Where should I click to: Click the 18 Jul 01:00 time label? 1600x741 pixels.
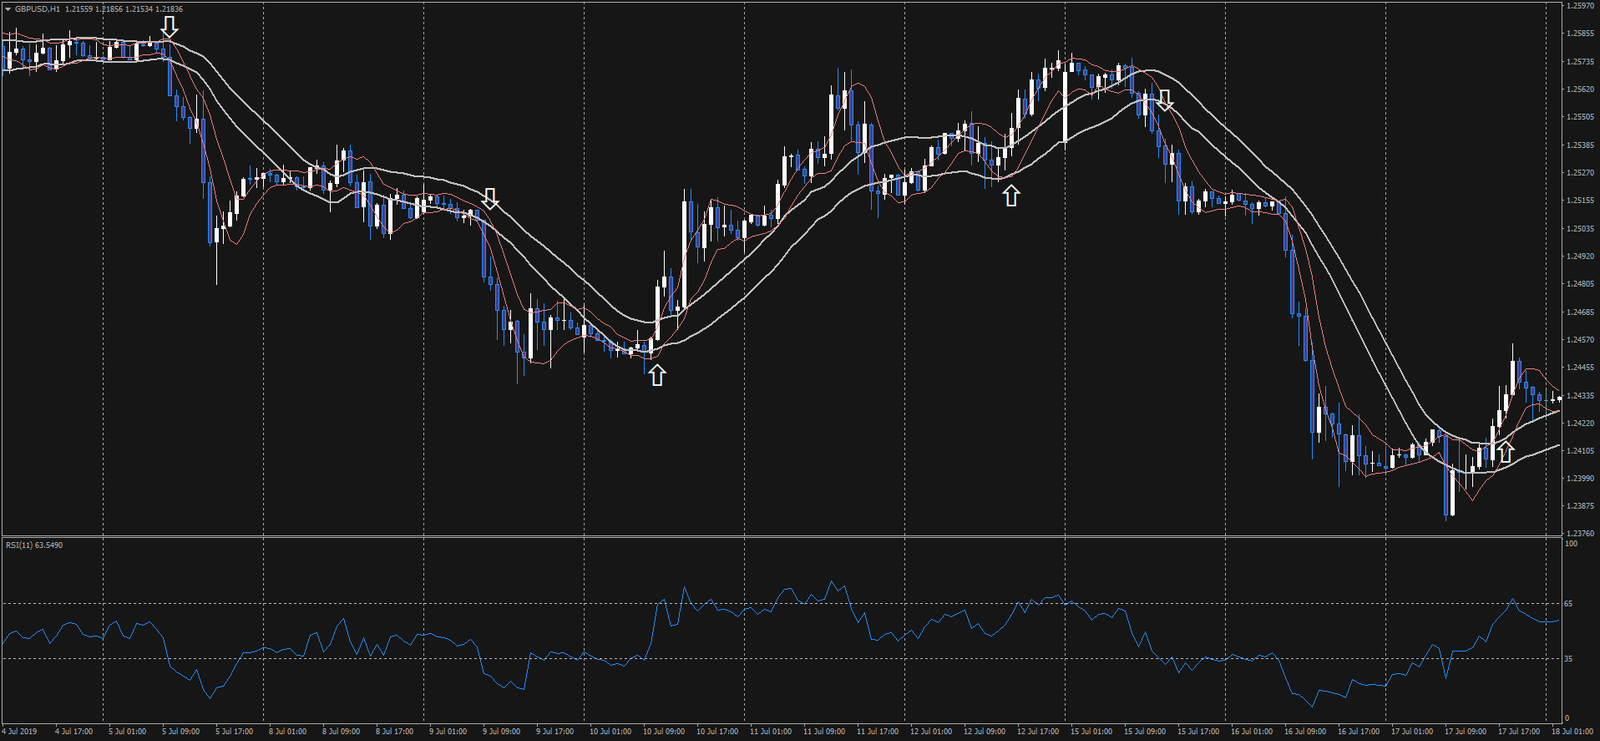(1572, 731)
